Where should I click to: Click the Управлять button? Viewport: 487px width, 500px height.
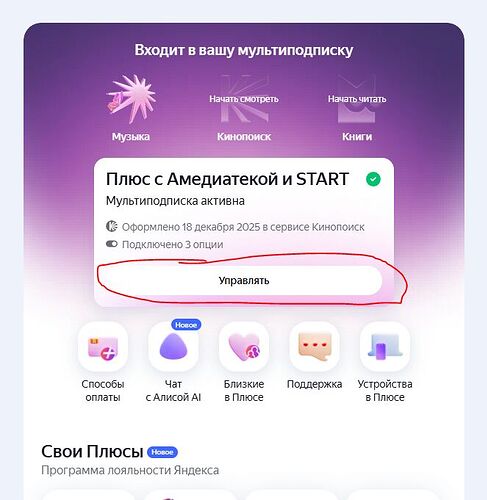244,280
